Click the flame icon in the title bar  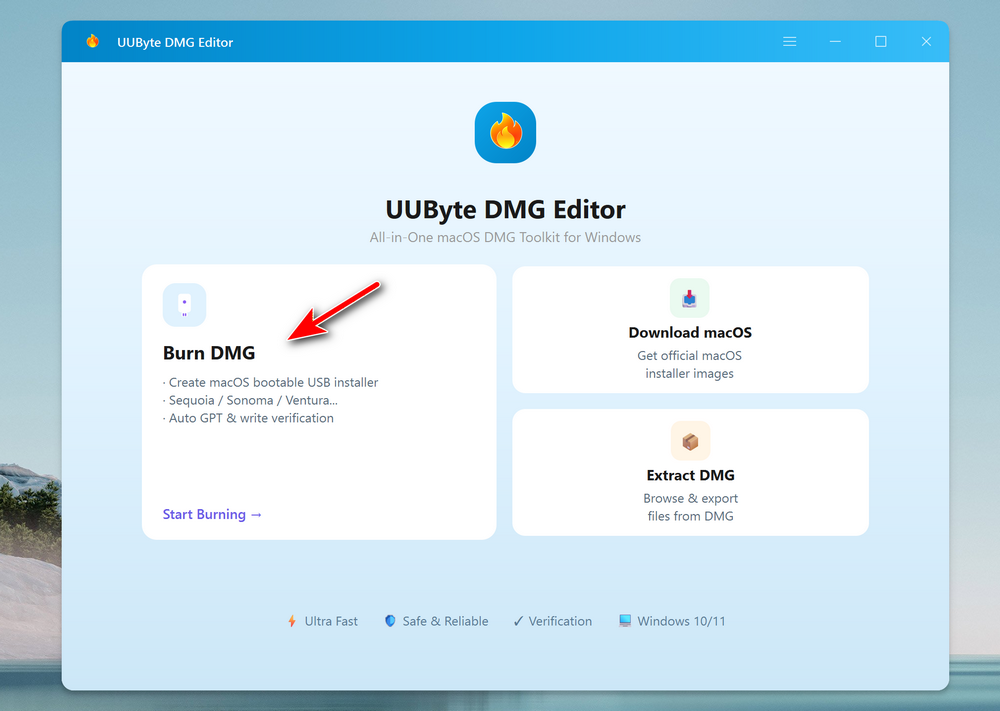point(91,41)
